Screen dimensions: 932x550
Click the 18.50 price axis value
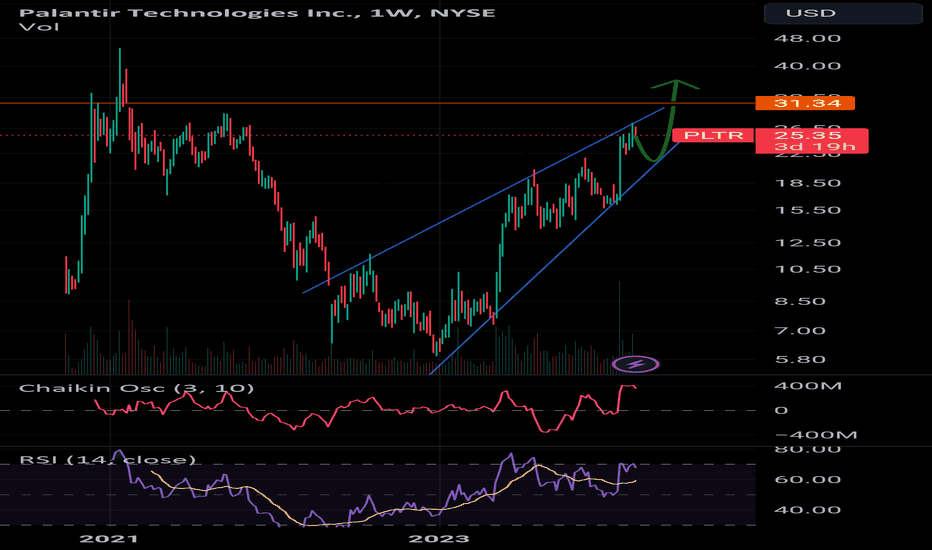[807, 183]
